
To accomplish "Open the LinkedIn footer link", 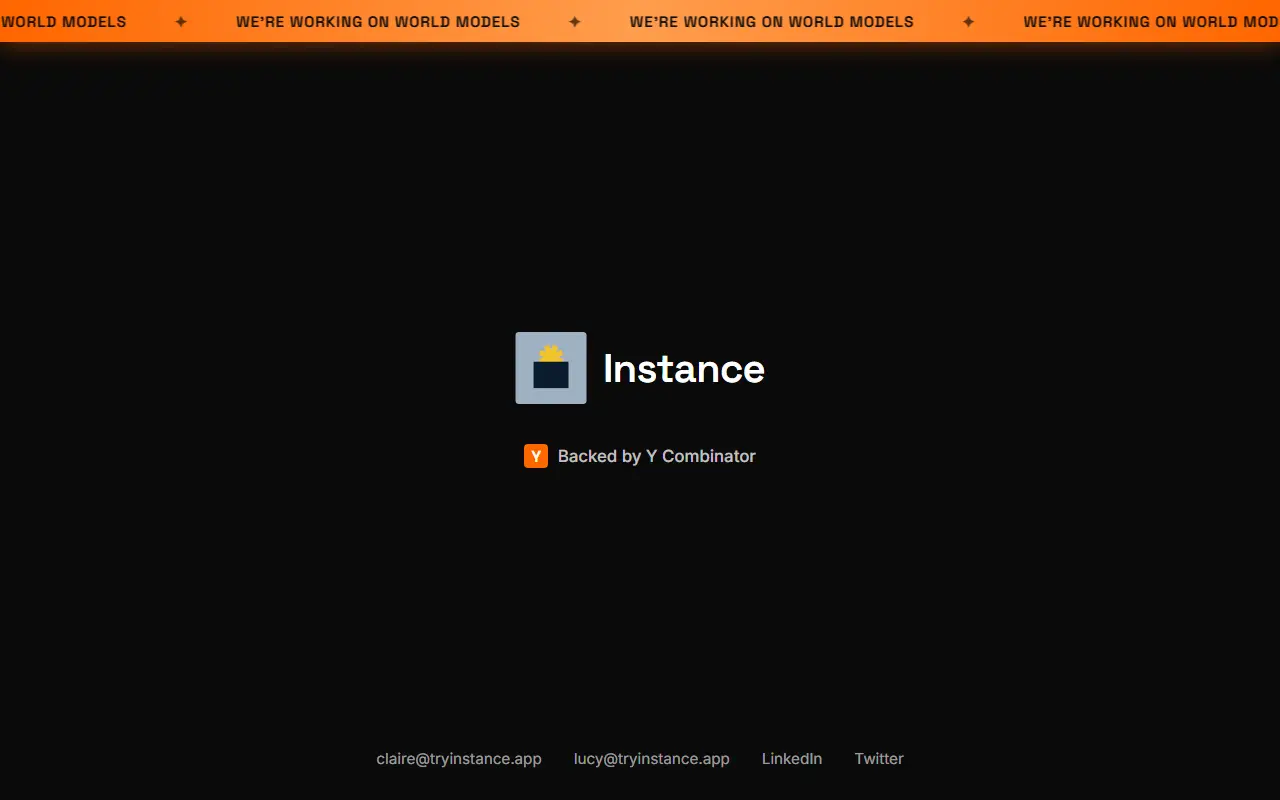I will tap(792, 759).
